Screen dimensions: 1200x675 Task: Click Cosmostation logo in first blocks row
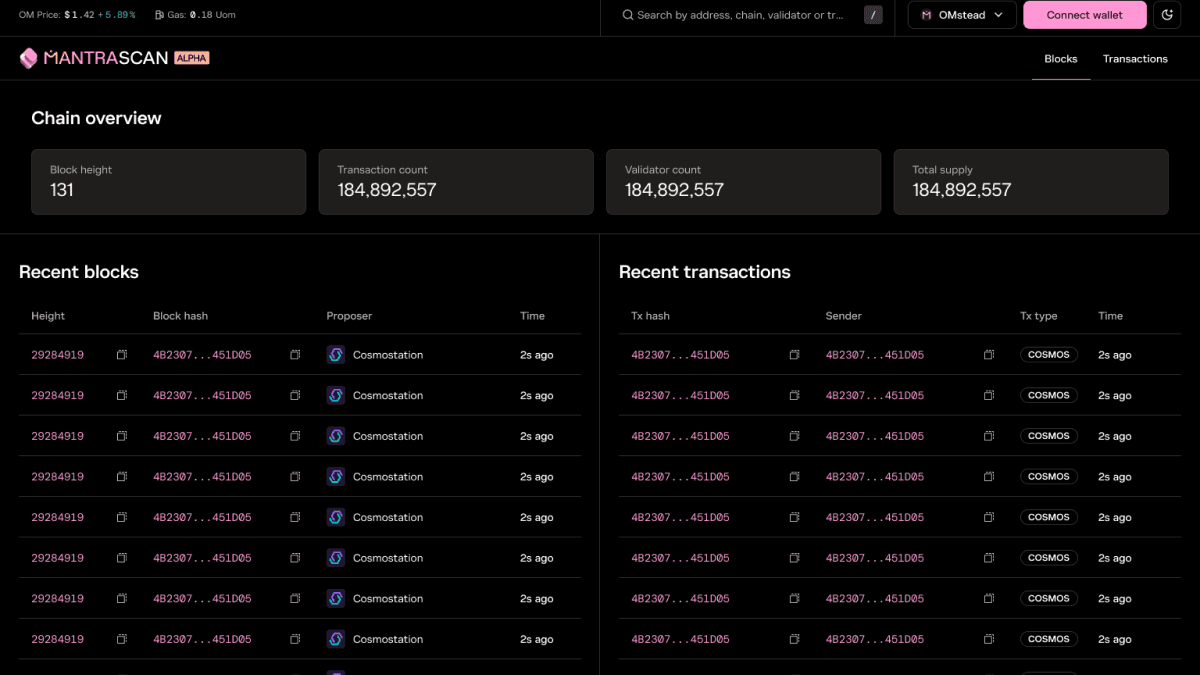336,355
